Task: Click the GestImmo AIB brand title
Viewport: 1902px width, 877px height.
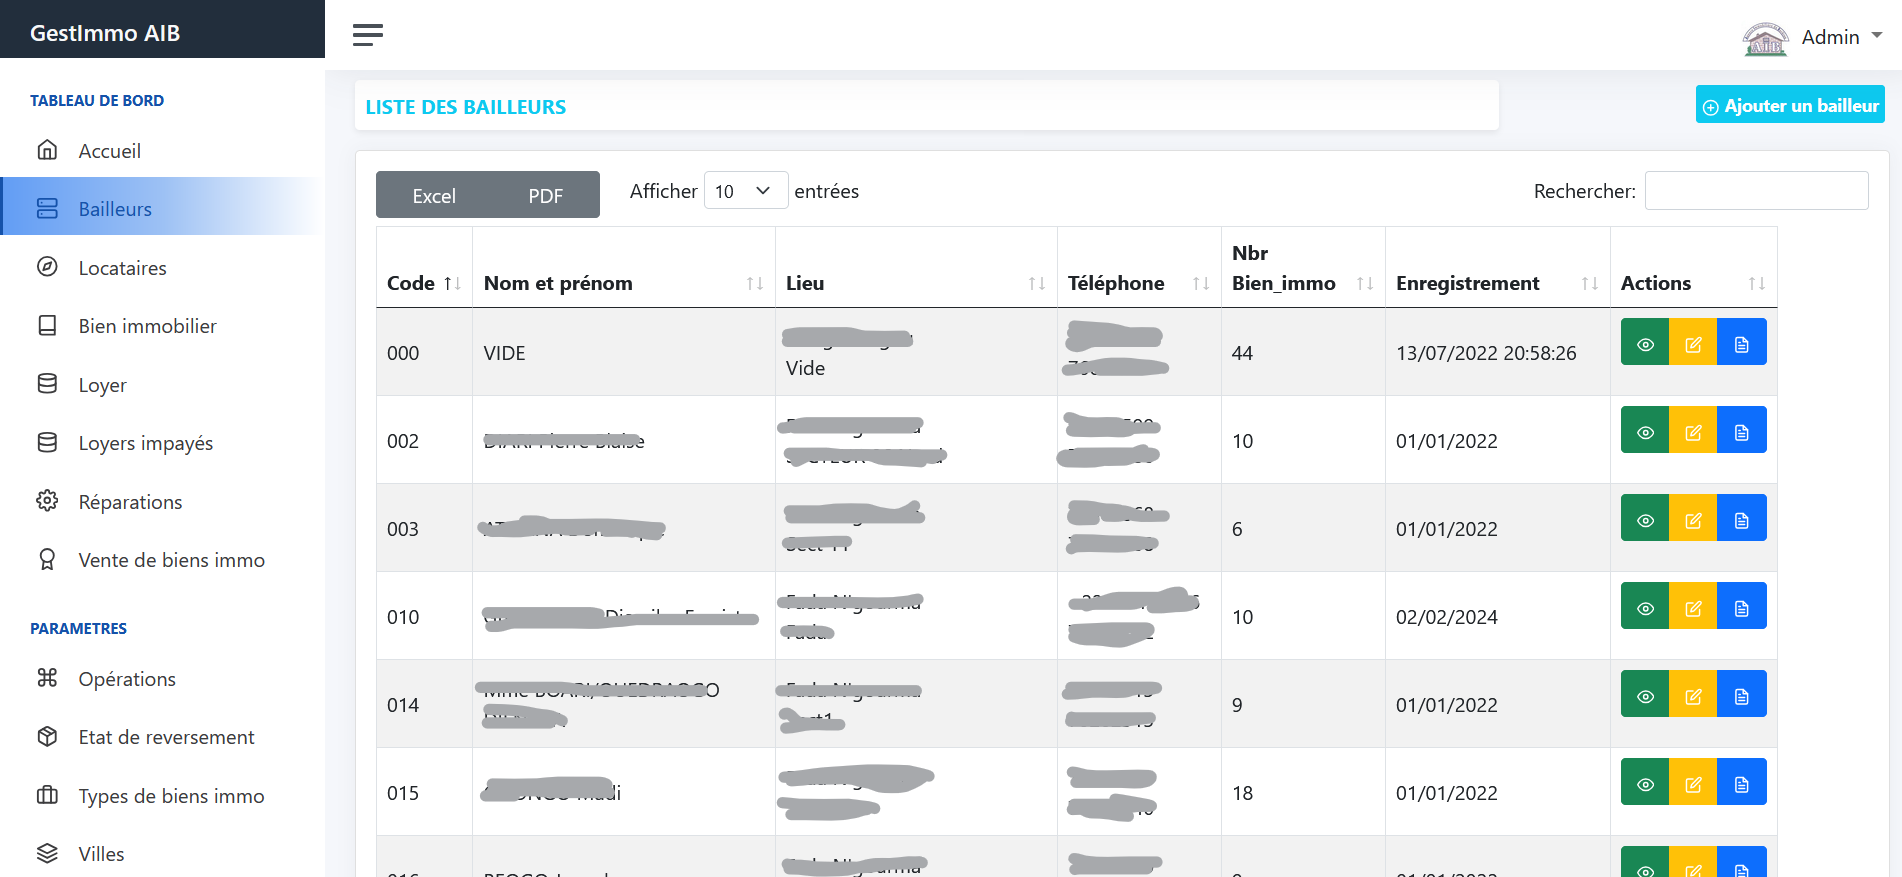Action: click(x=105, y=33)
